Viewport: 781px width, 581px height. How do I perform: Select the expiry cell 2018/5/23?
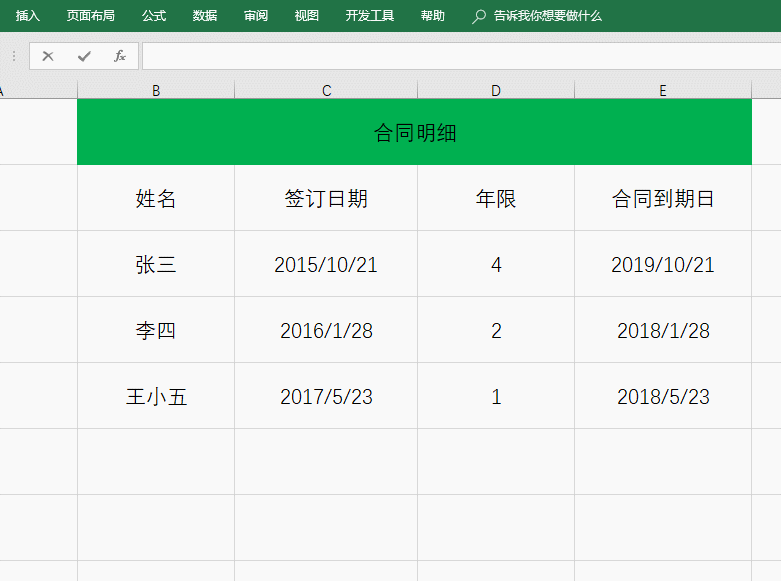tap(663, 396)
